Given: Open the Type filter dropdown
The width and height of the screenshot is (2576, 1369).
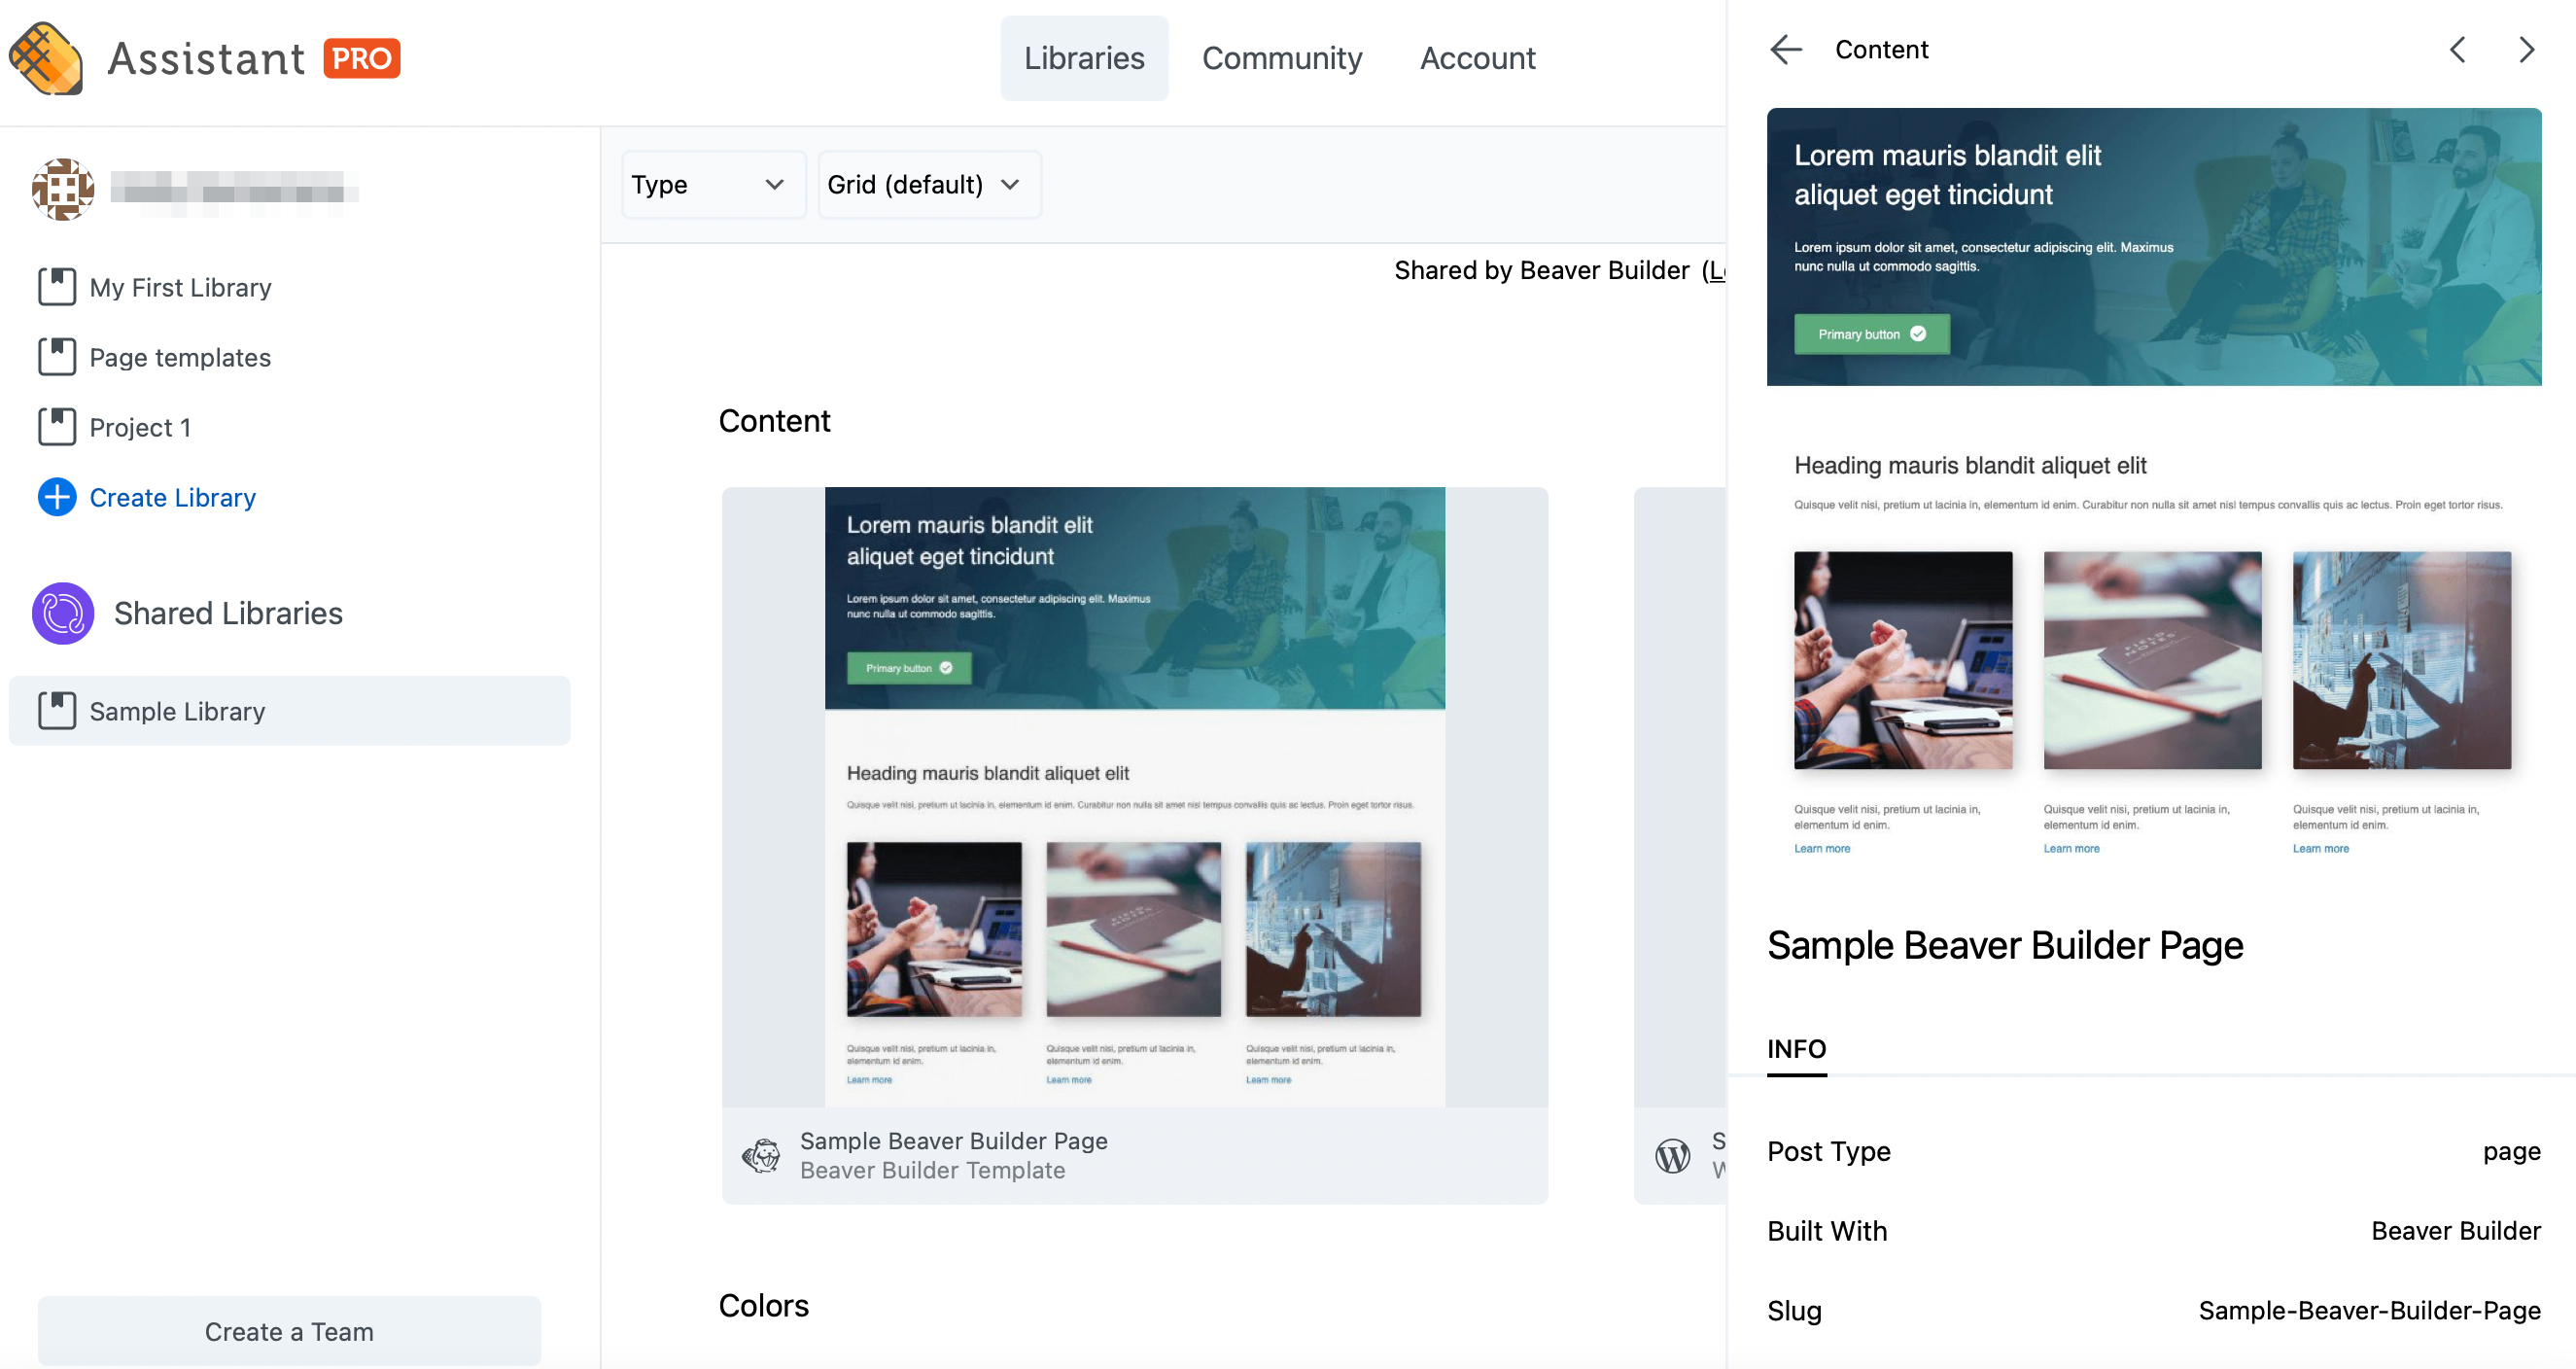Looking at the screenshot, I should [x=711, y=184].
